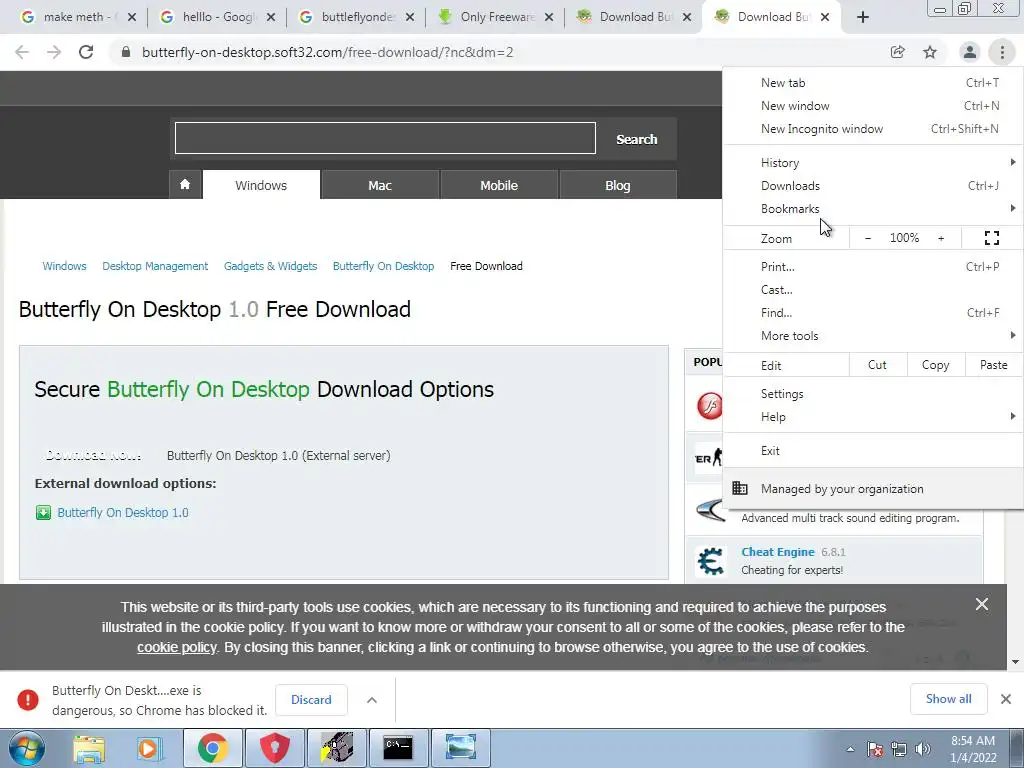Open the Cheat Engine link

778,552
